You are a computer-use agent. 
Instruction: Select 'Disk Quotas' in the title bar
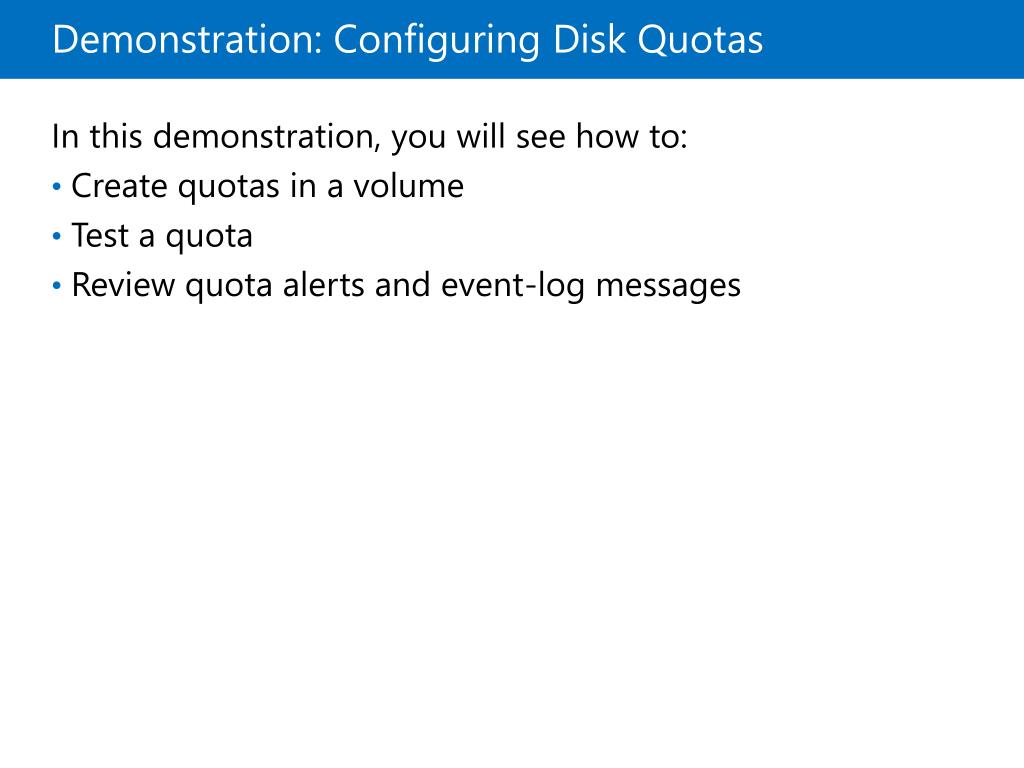[658, 40]
